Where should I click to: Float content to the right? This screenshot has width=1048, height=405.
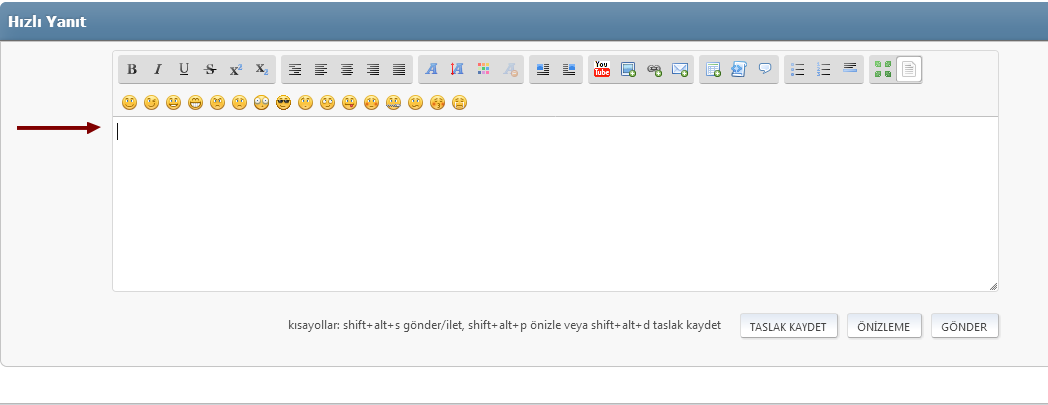569,69
